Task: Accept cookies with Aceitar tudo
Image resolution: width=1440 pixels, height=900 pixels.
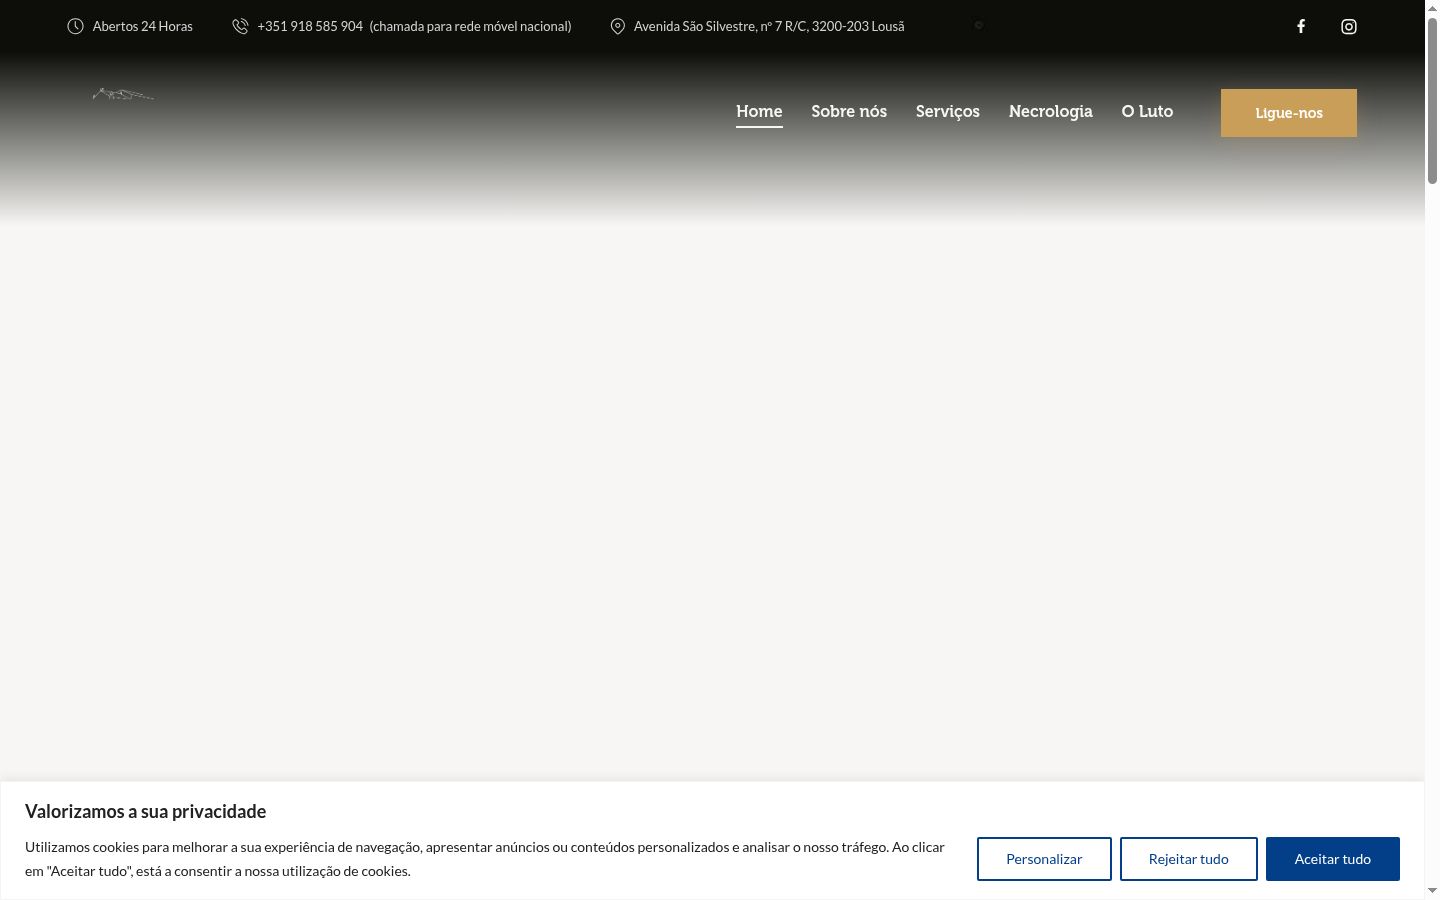Action: coord(1333,859)
